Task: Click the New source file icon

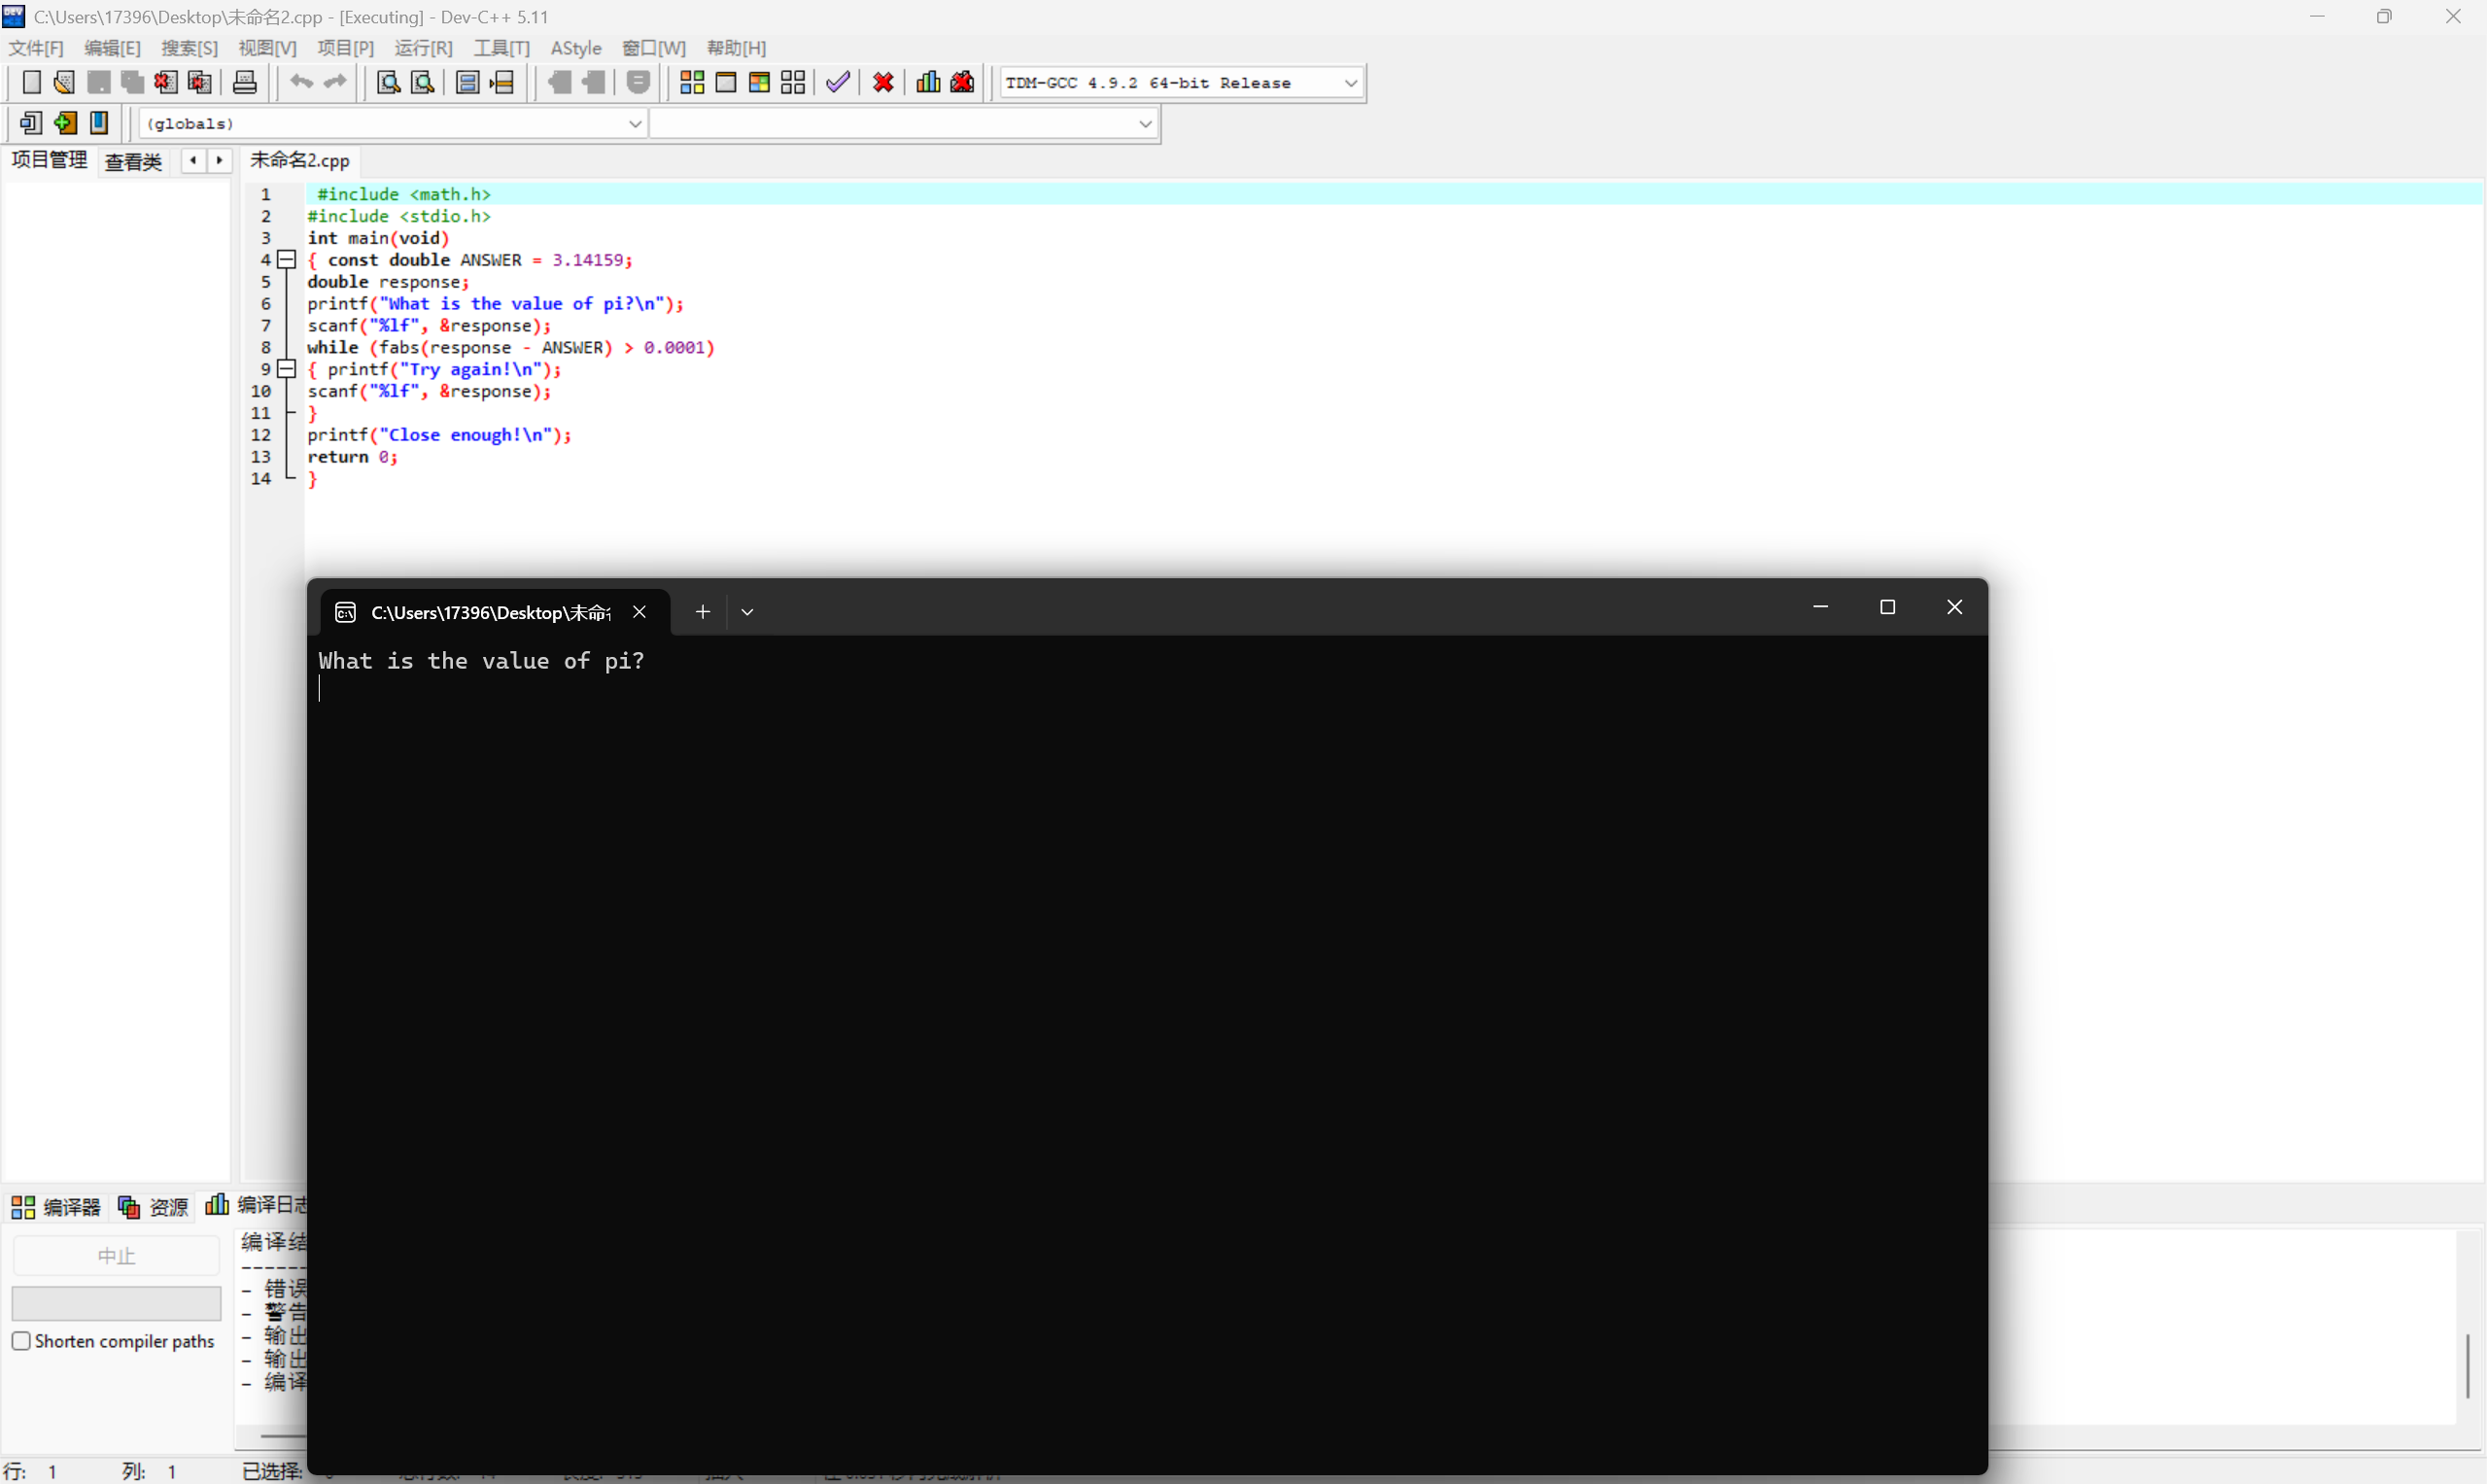Action: pyautogui.click(x=31, y=83)
